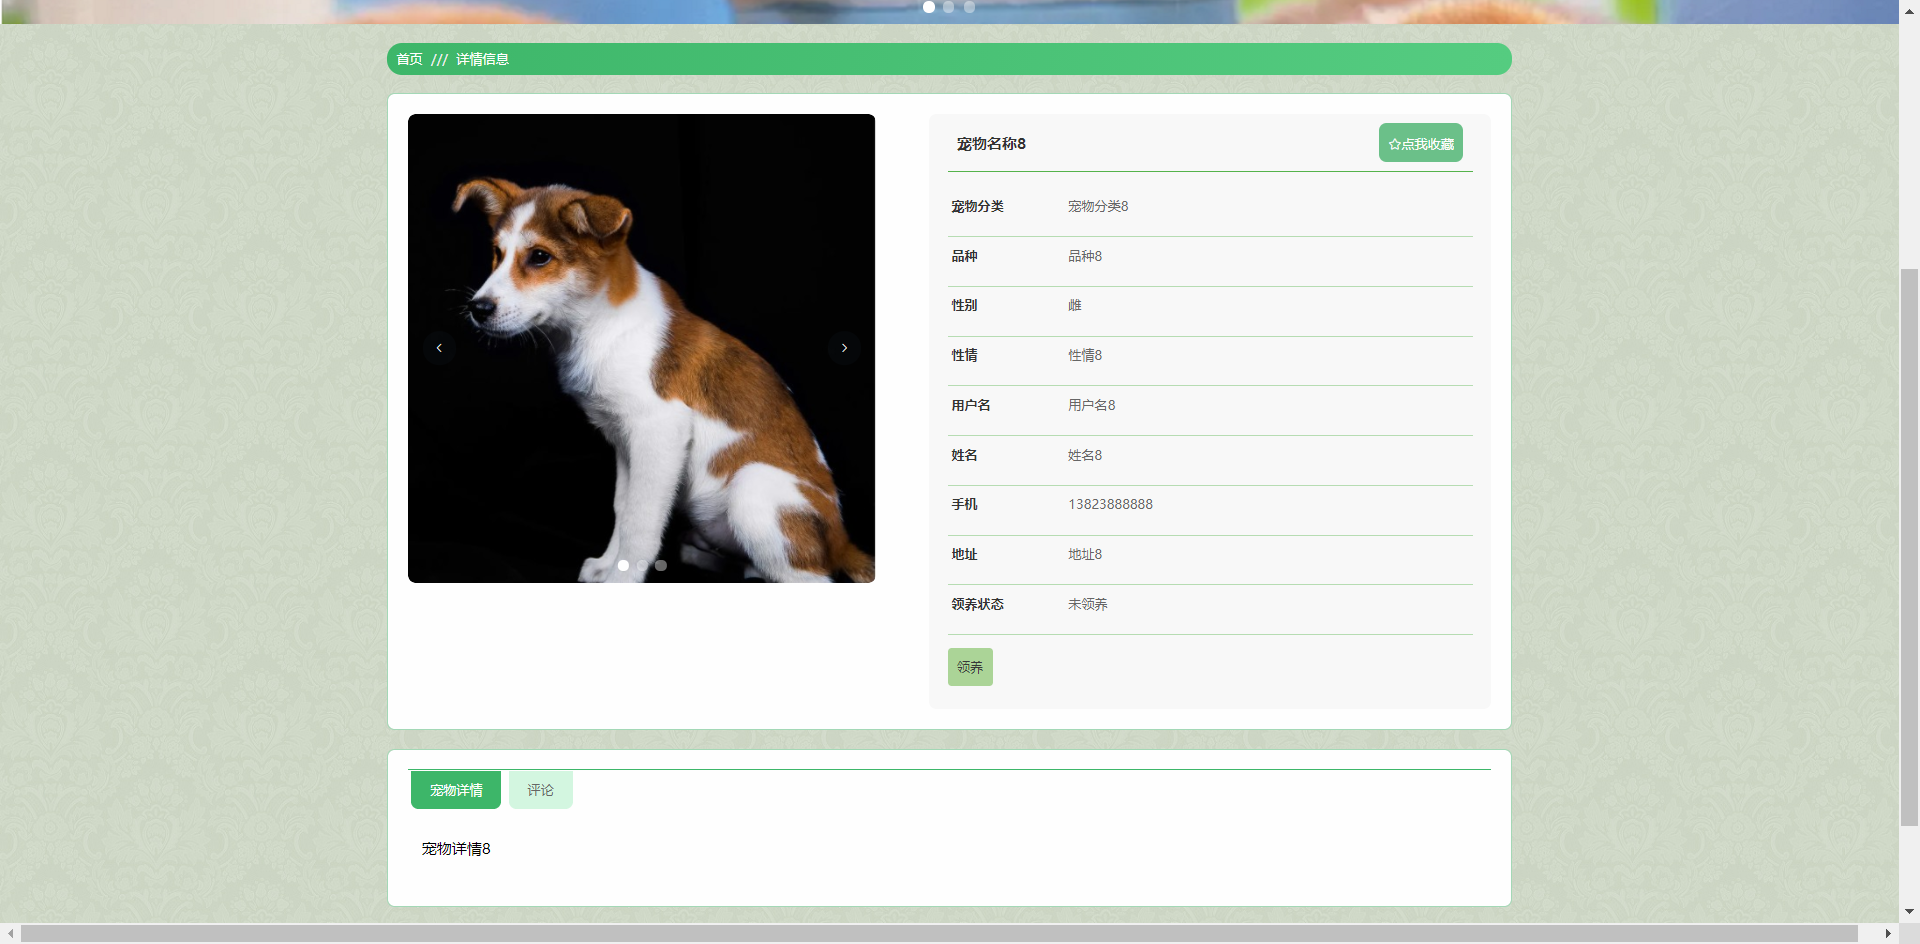This screenshot has height=944, width=1920.
Task: Click the scroll left arrow at the bottom
Action: coord(10,933)
